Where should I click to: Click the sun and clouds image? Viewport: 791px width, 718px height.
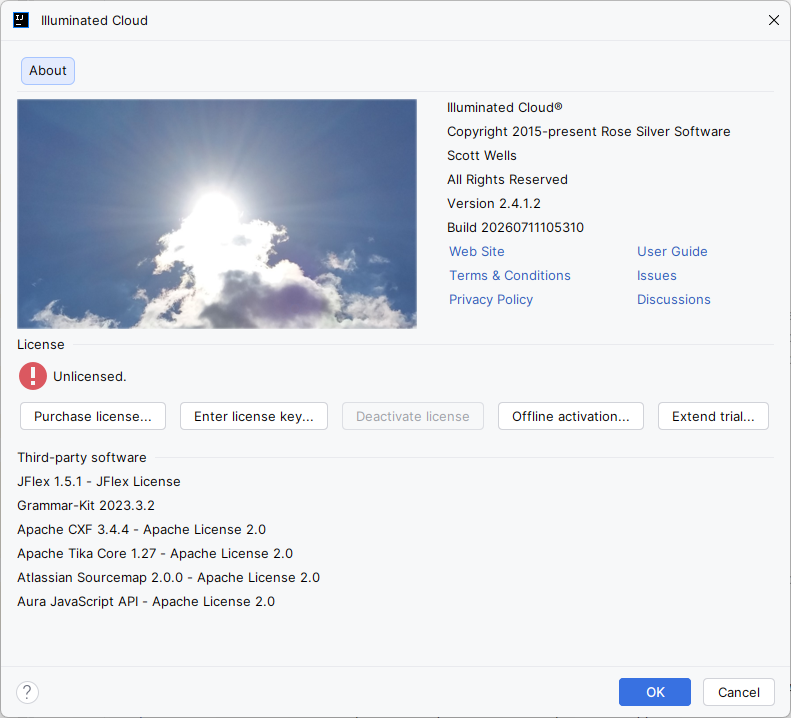click(217, 214)
